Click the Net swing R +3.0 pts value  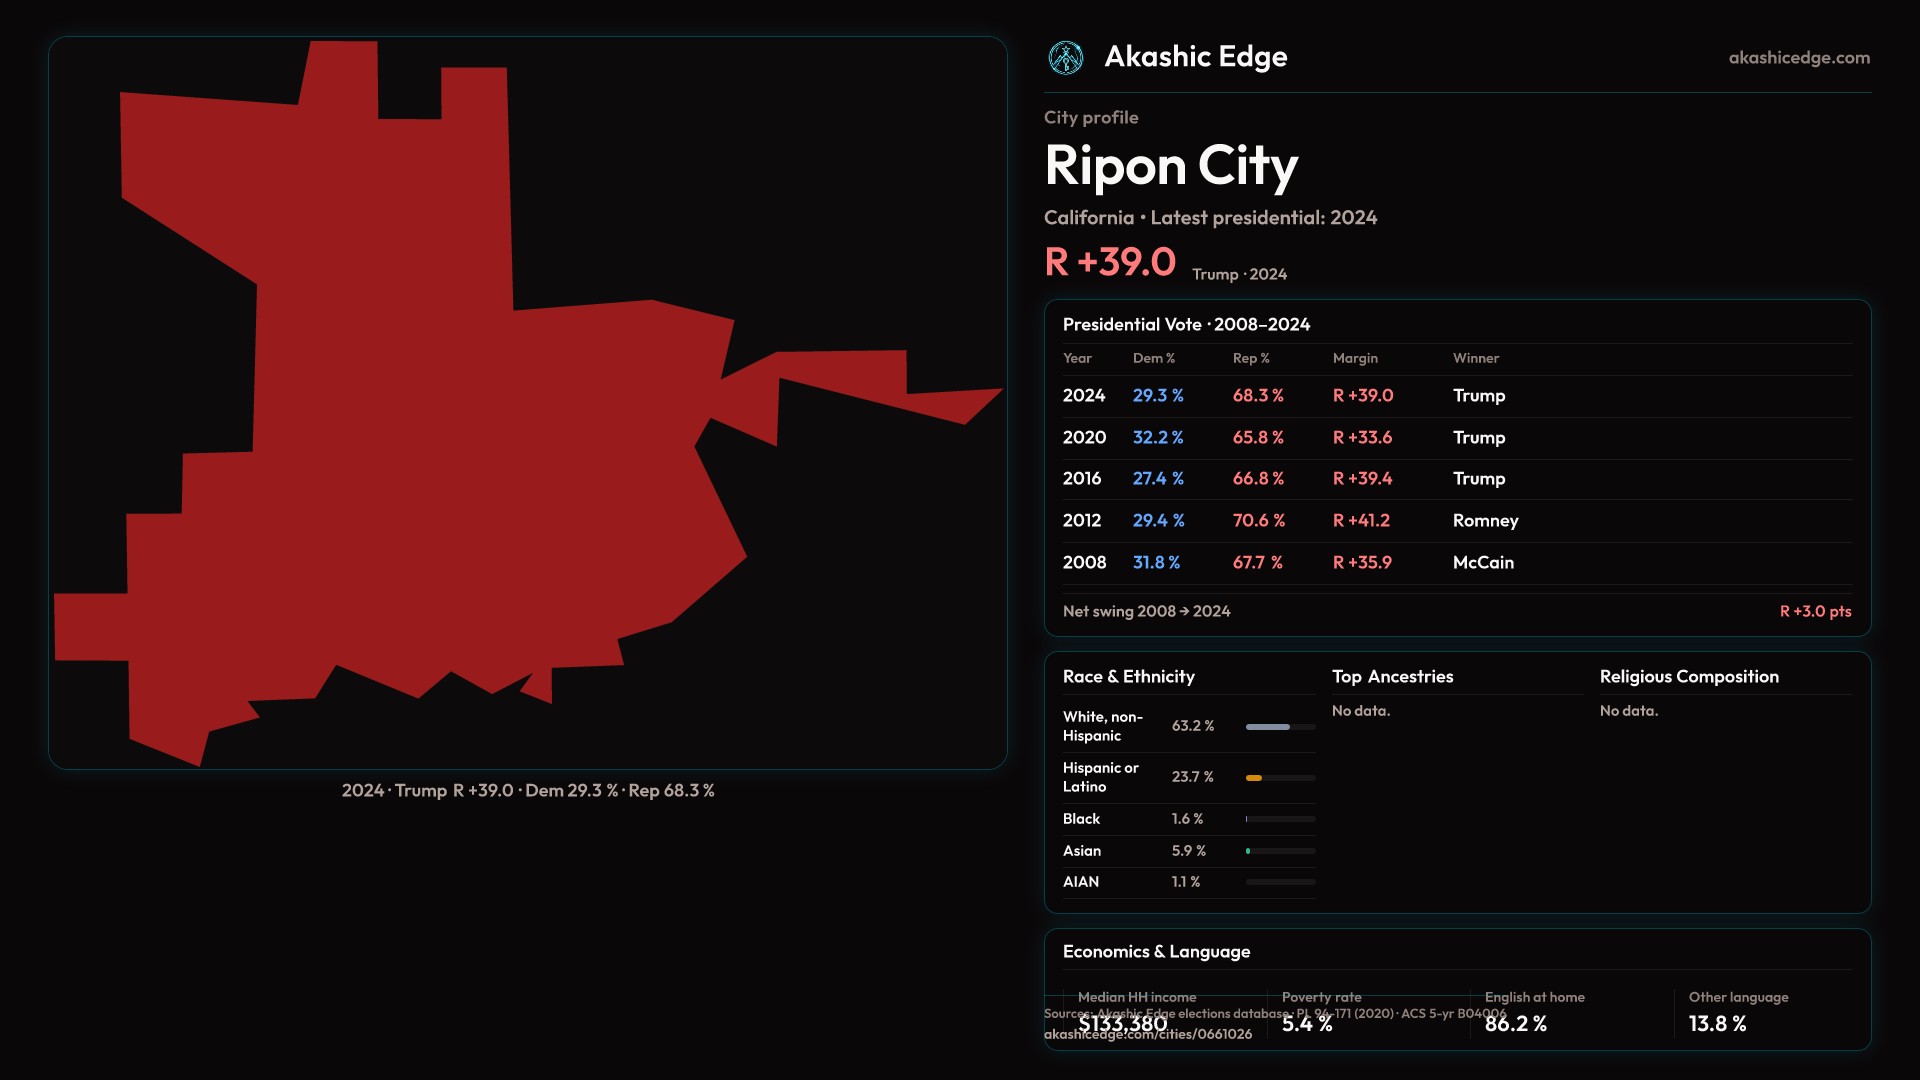click(x=1815, y=611)
